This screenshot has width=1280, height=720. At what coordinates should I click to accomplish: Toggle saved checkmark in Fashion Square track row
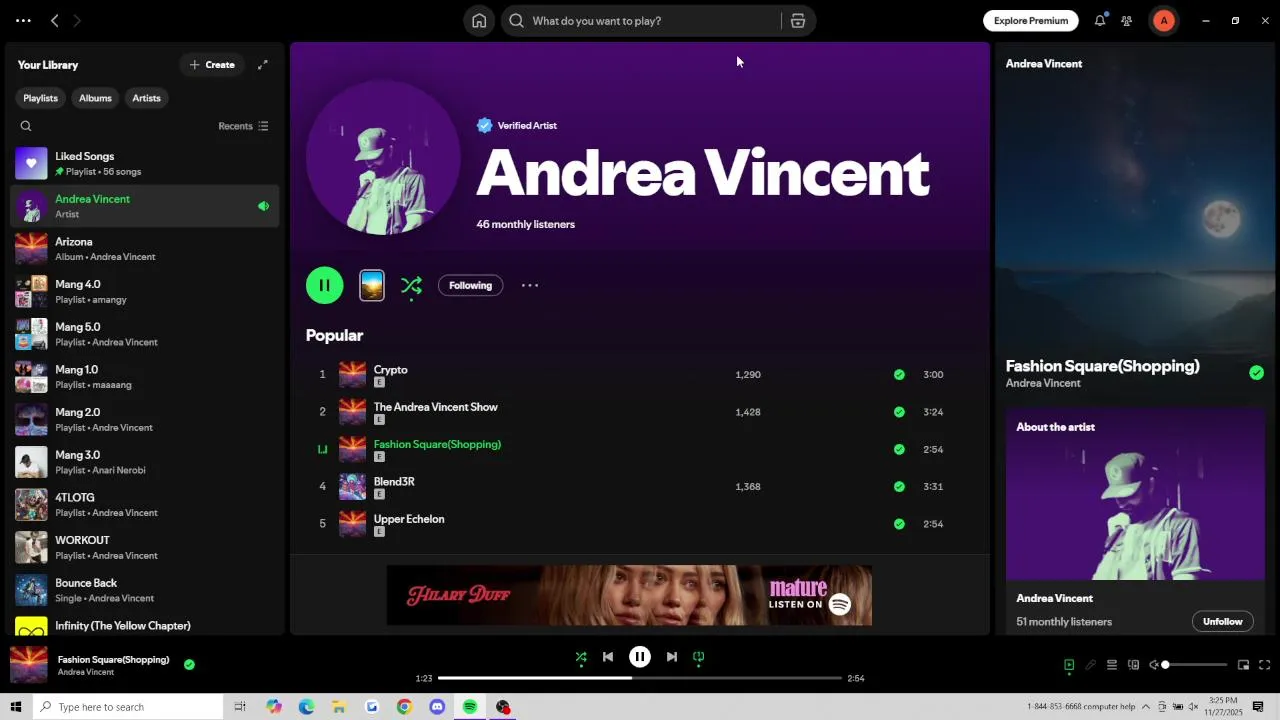[899, 449]
